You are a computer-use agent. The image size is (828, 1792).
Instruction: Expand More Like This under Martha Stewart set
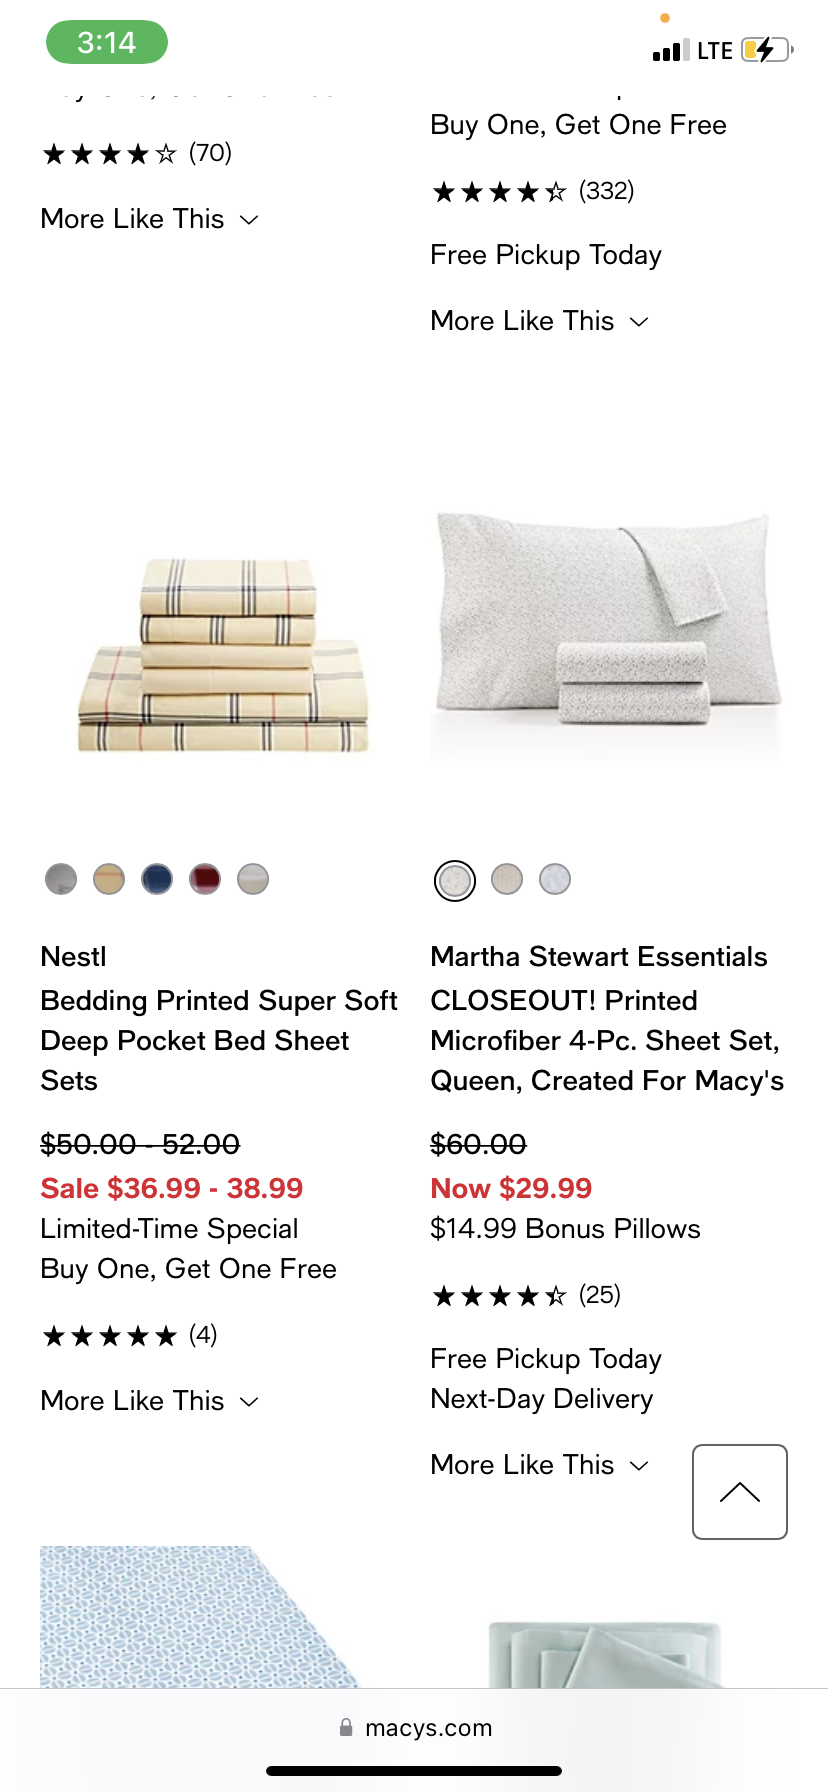point(540,1465)
